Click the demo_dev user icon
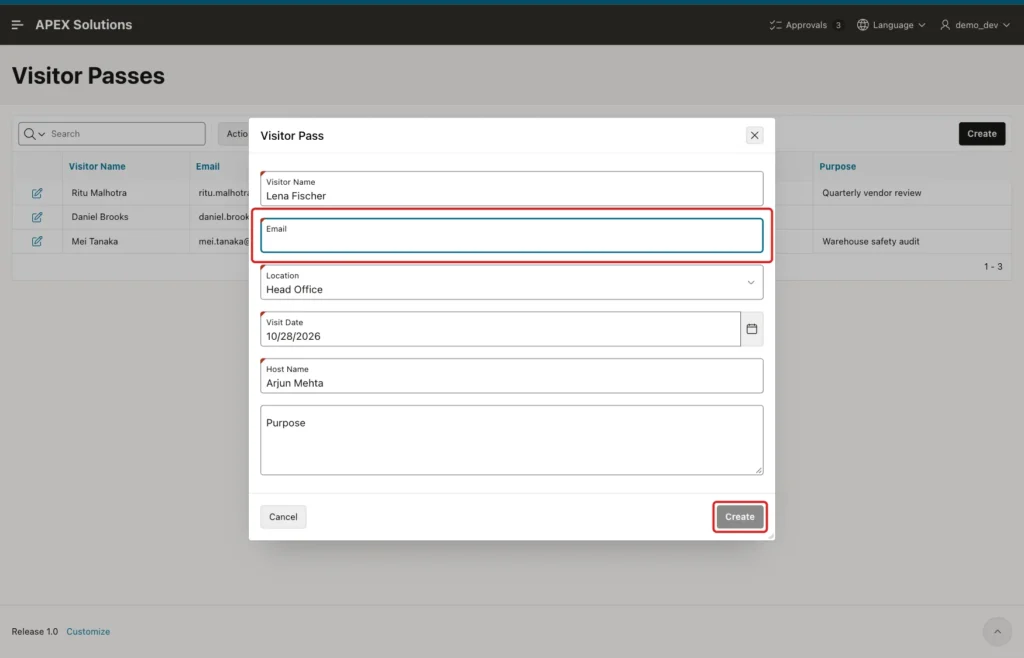Viewport: 1024px width, 658px height. [x=945, y=25]
